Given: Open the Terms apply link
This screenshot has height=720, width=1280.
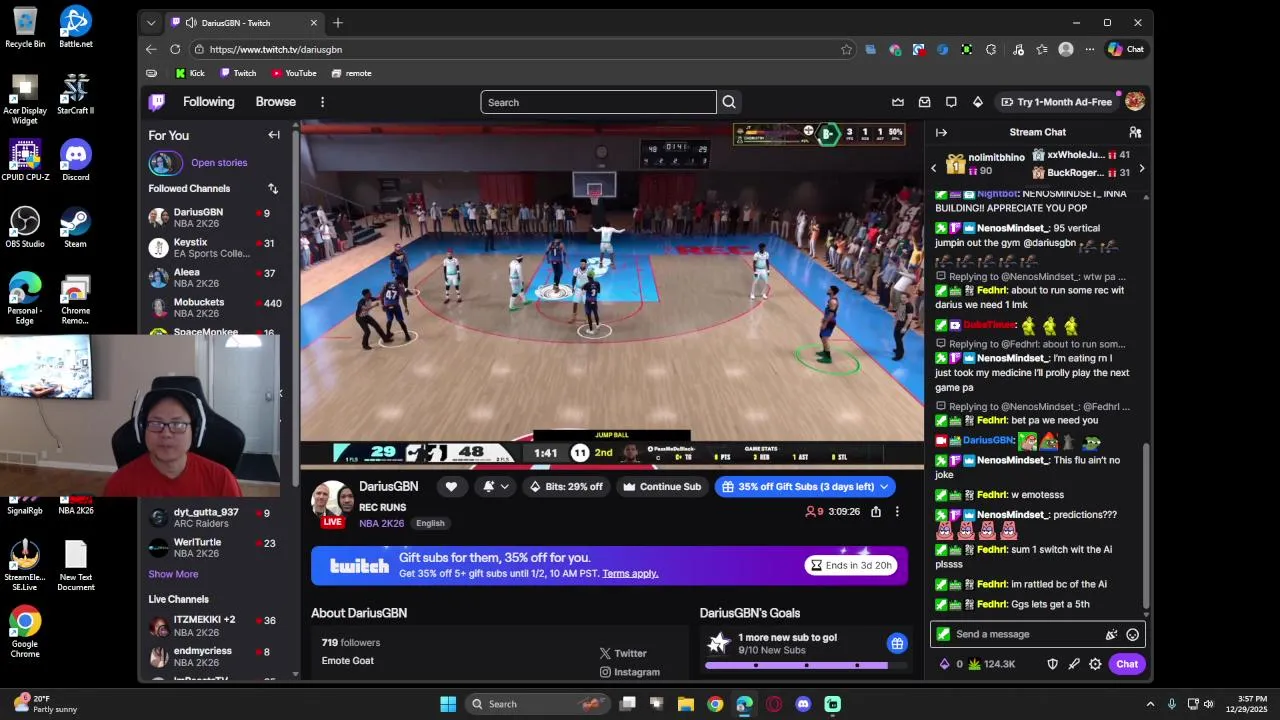Looking at the screenshot, I should coord(630,574).
